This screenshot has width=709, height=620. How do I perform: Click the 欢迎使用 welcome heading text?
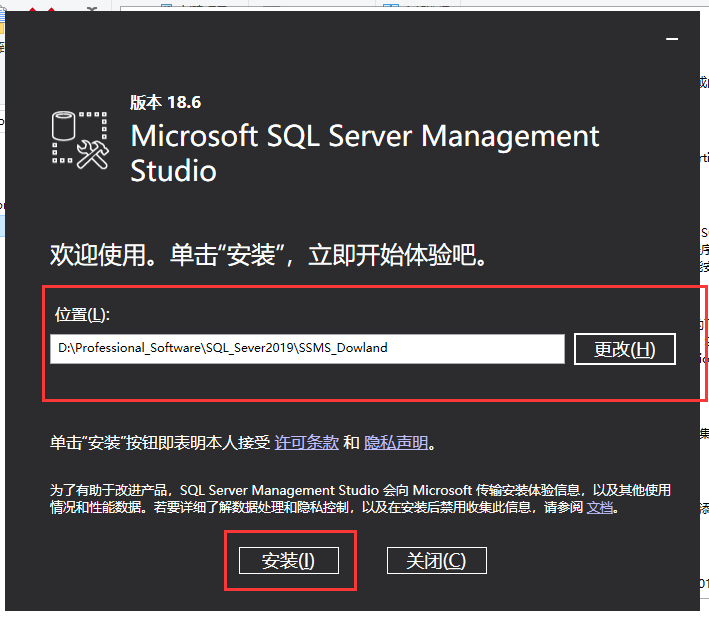point(269,255)
